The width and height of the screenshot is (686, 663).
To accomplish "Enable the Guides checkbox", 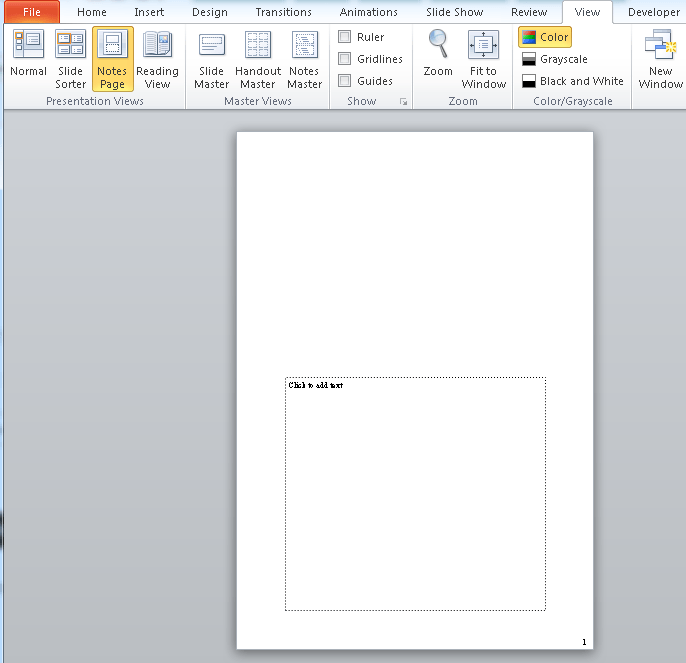I will (x=345, y=81).
